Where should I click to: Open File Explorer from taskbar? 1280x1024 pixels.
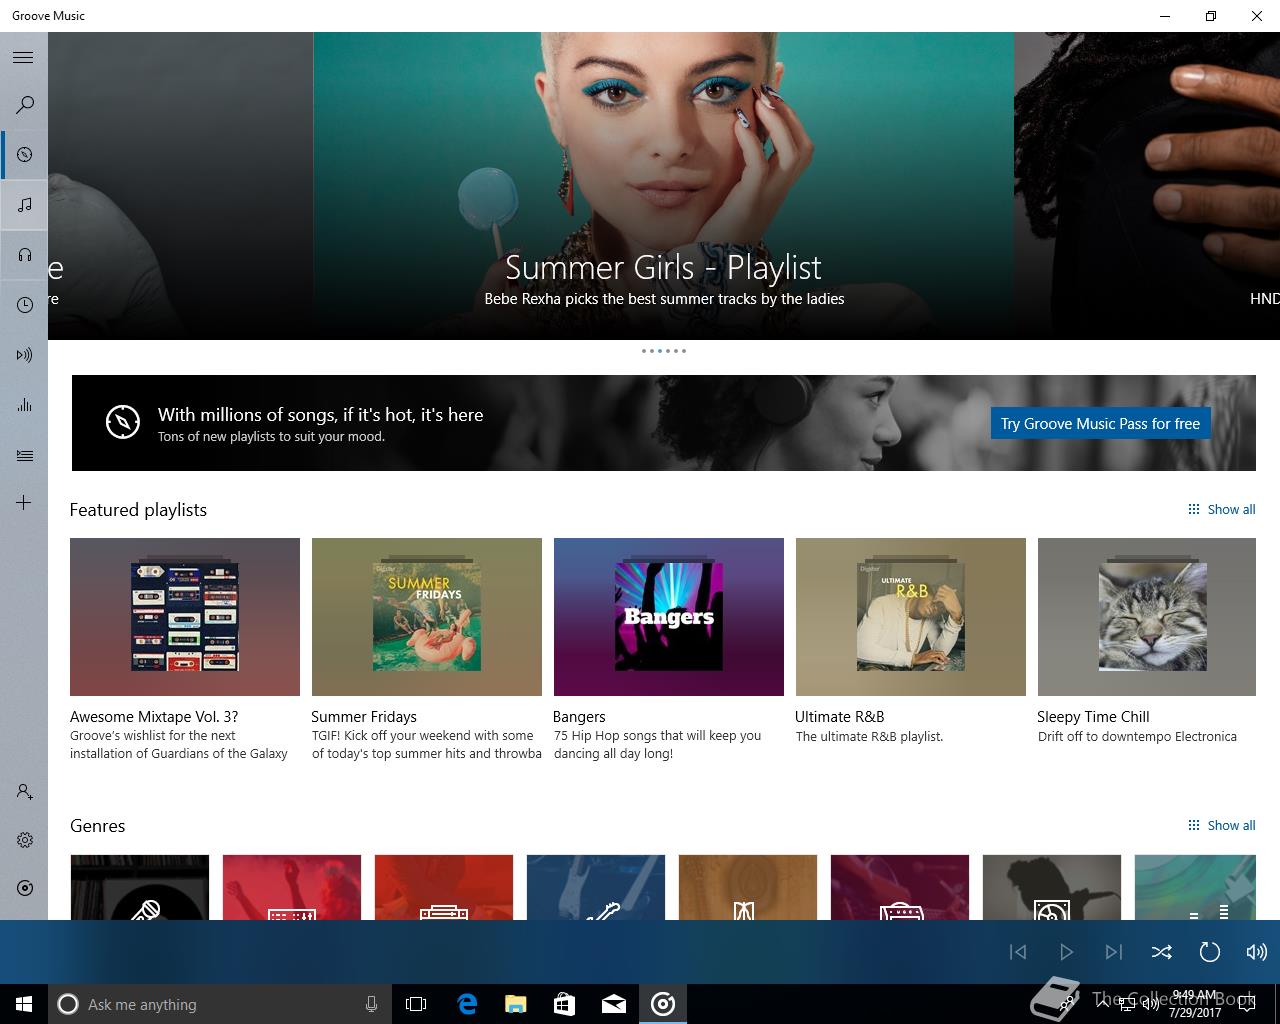[x=516, y=1004]
